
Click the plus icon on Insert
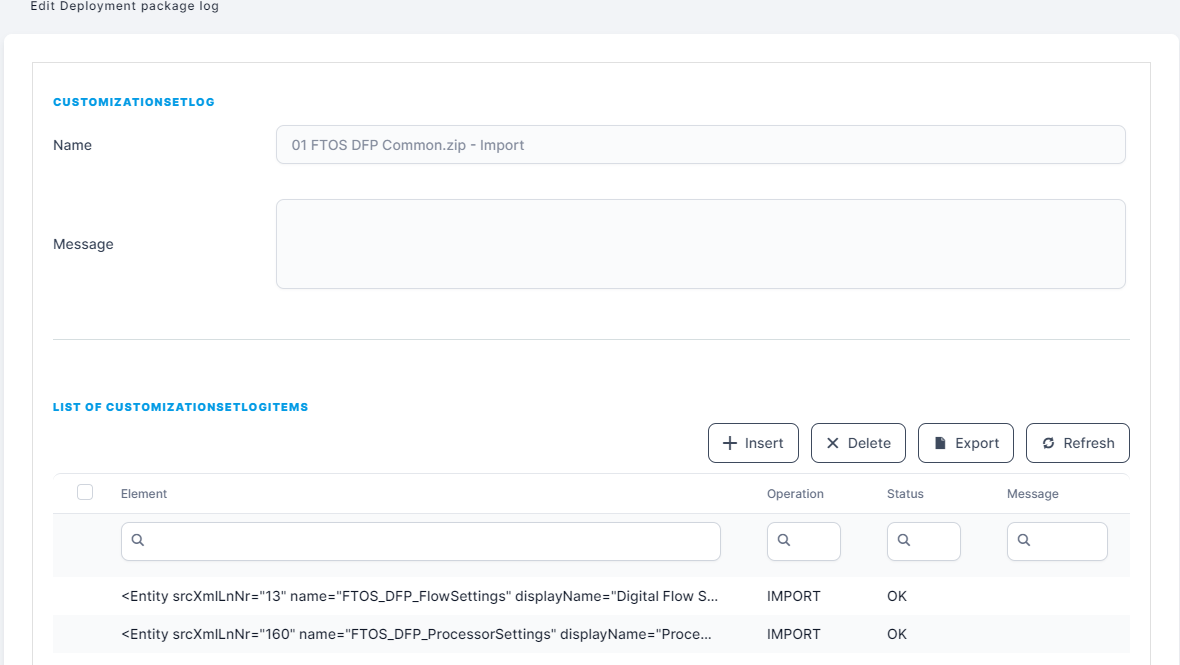click(730, 443)
